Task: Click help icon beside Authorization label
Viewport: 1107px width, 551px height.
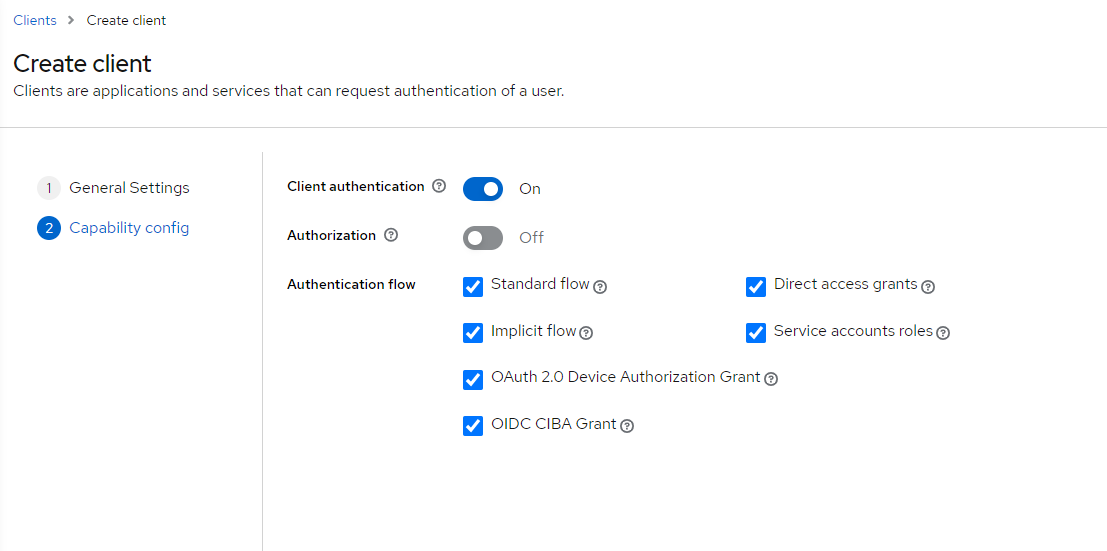Action: [391, 235]
